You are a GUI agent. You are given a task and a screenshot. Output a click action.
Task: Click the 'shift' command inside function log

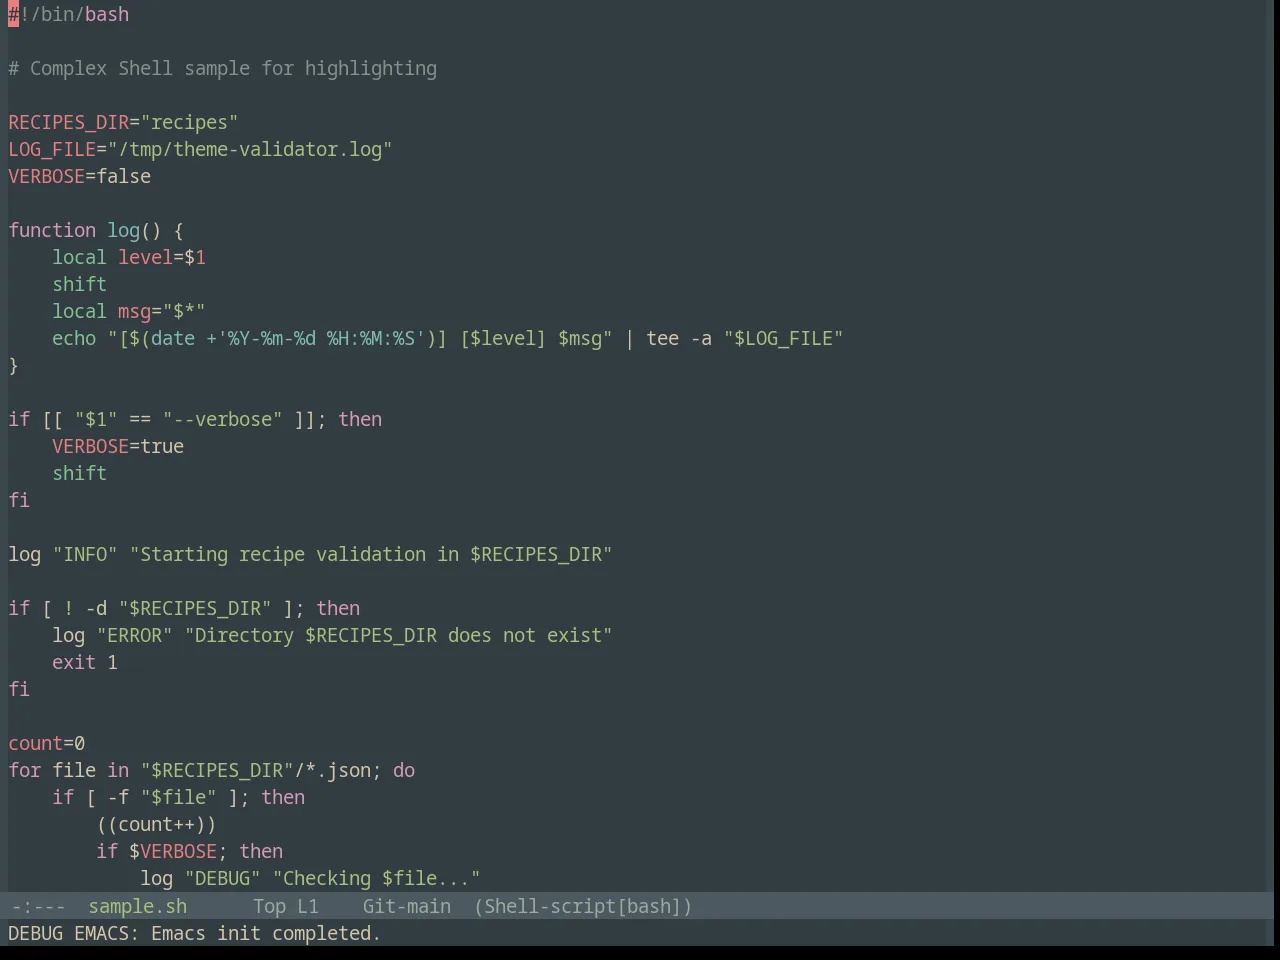point(79,284)
